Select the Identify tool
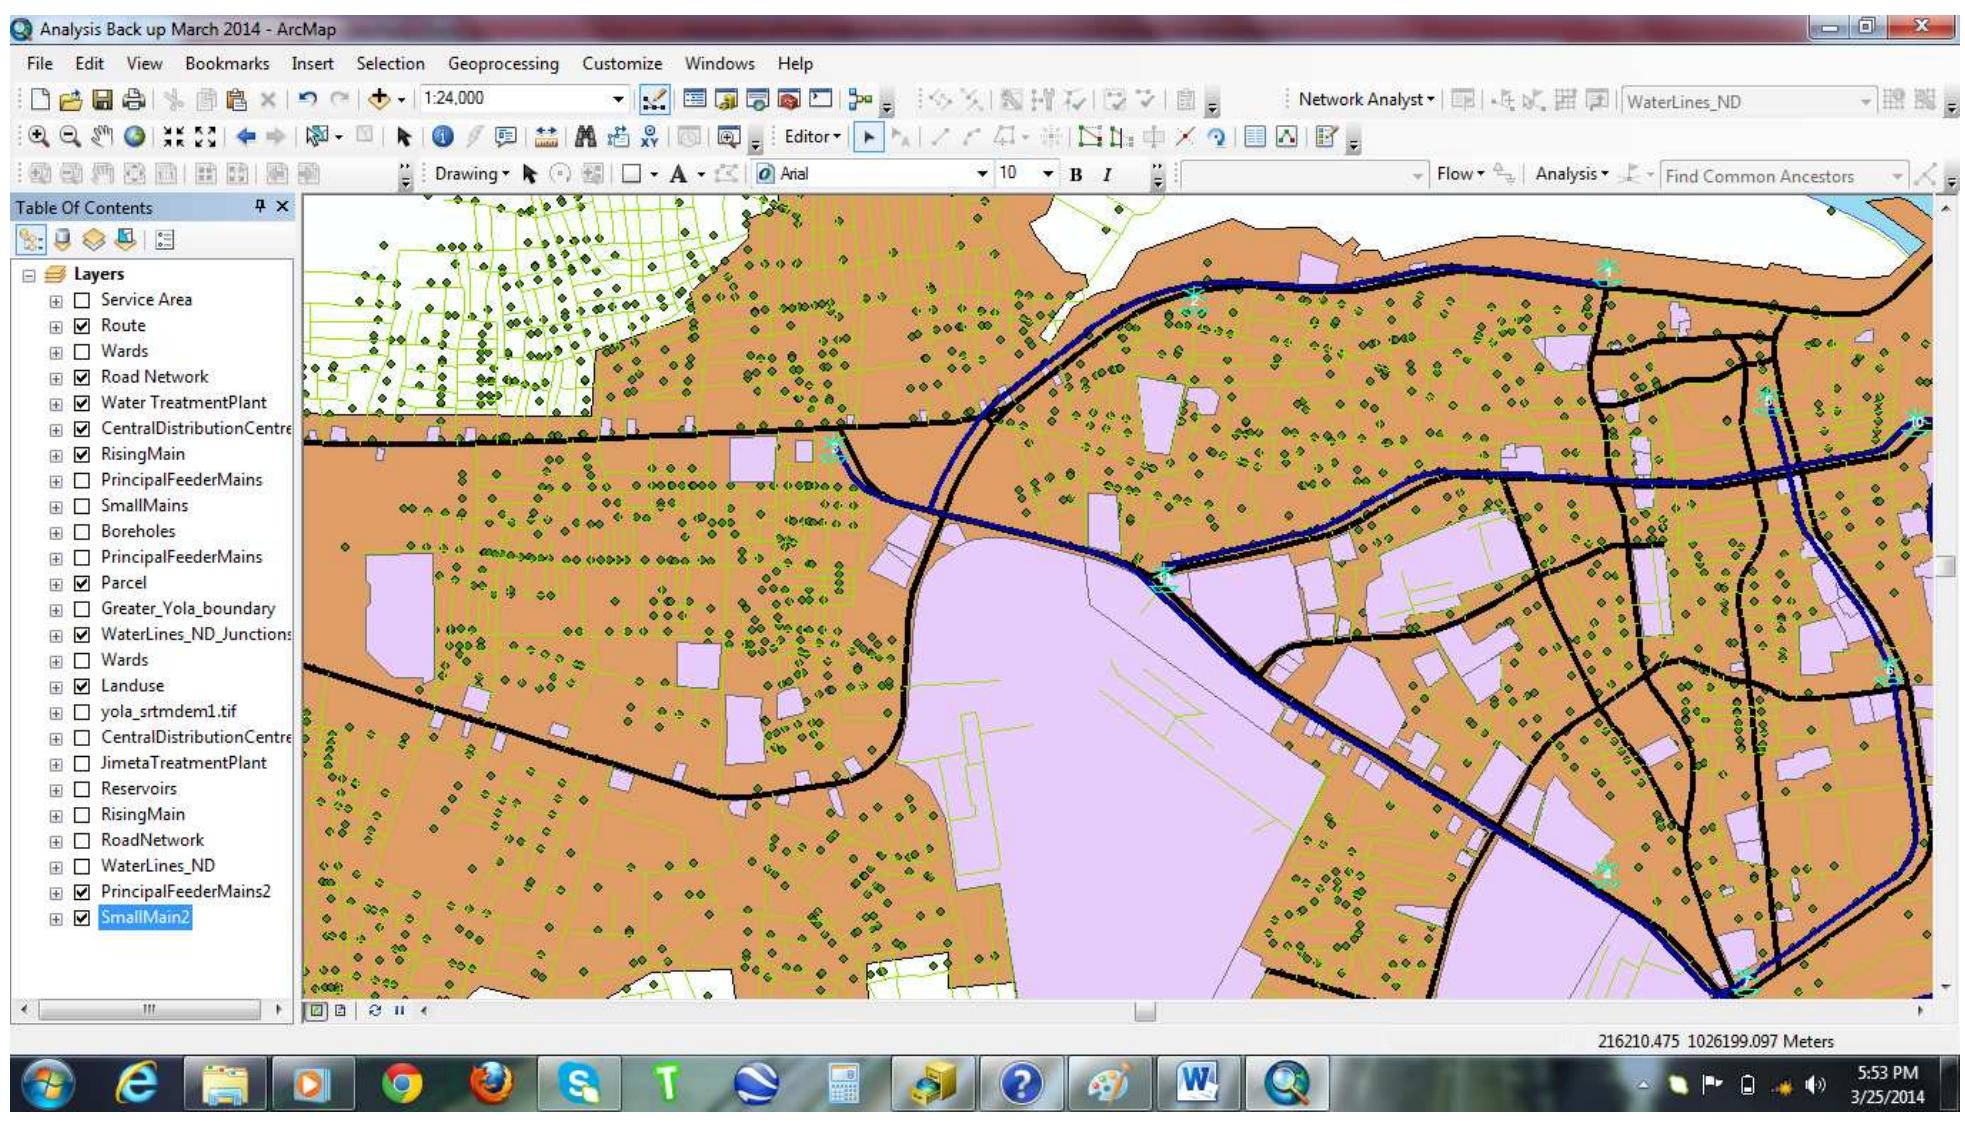1965x1138 pixels. click(443, 137)
